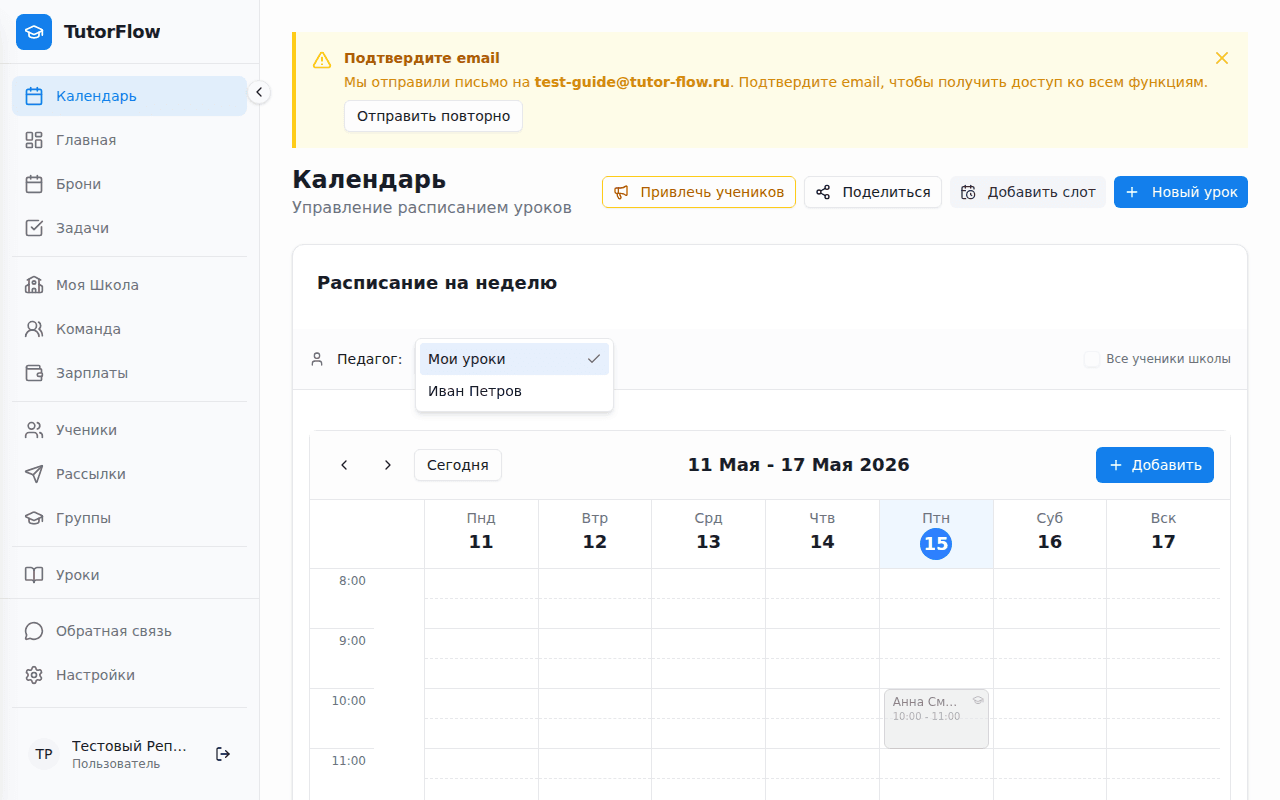
Task: Select Иван Петров in teacher dropdown
Action: [514, 391]
